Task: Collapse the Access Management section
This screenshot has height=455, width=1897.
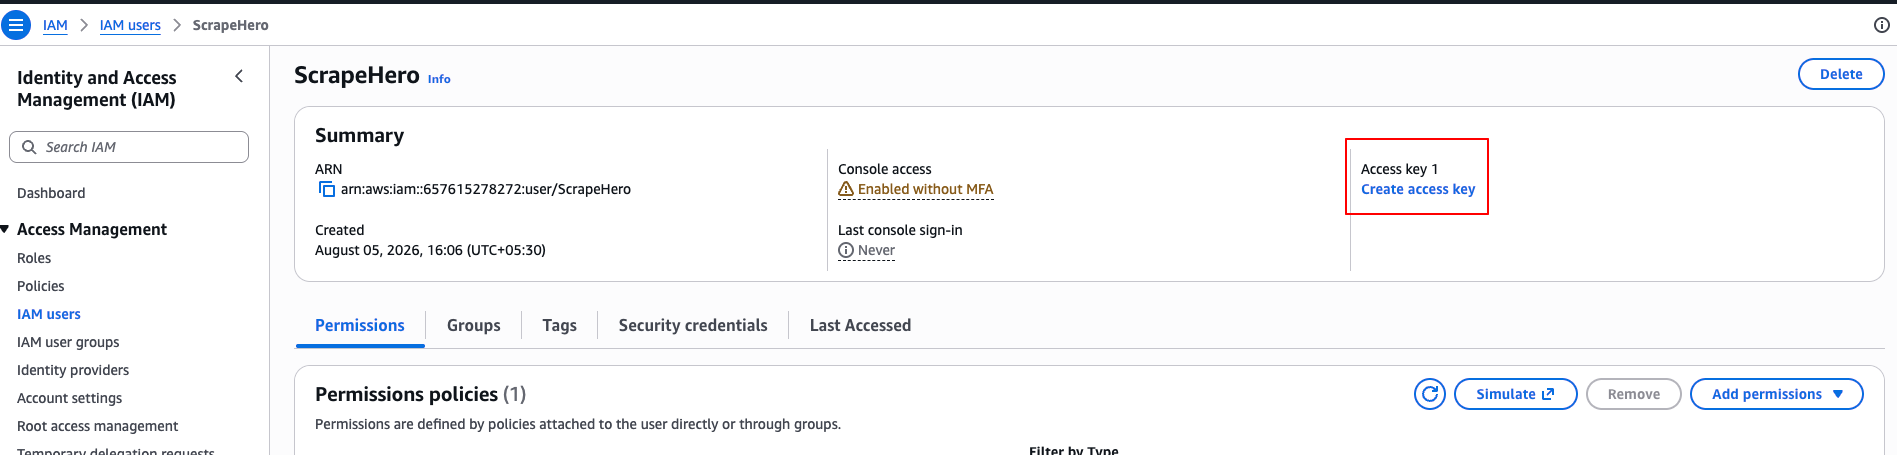Action: pos(5,229)
